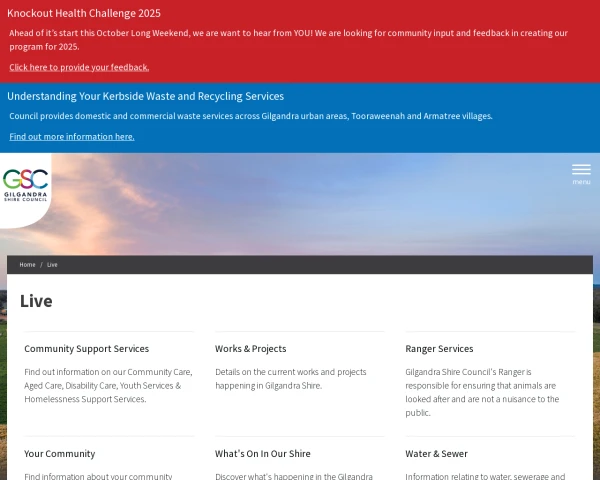This screenshot has height=480, width=600.
Task: Visit the Ranger Services page
Action: 439,349
